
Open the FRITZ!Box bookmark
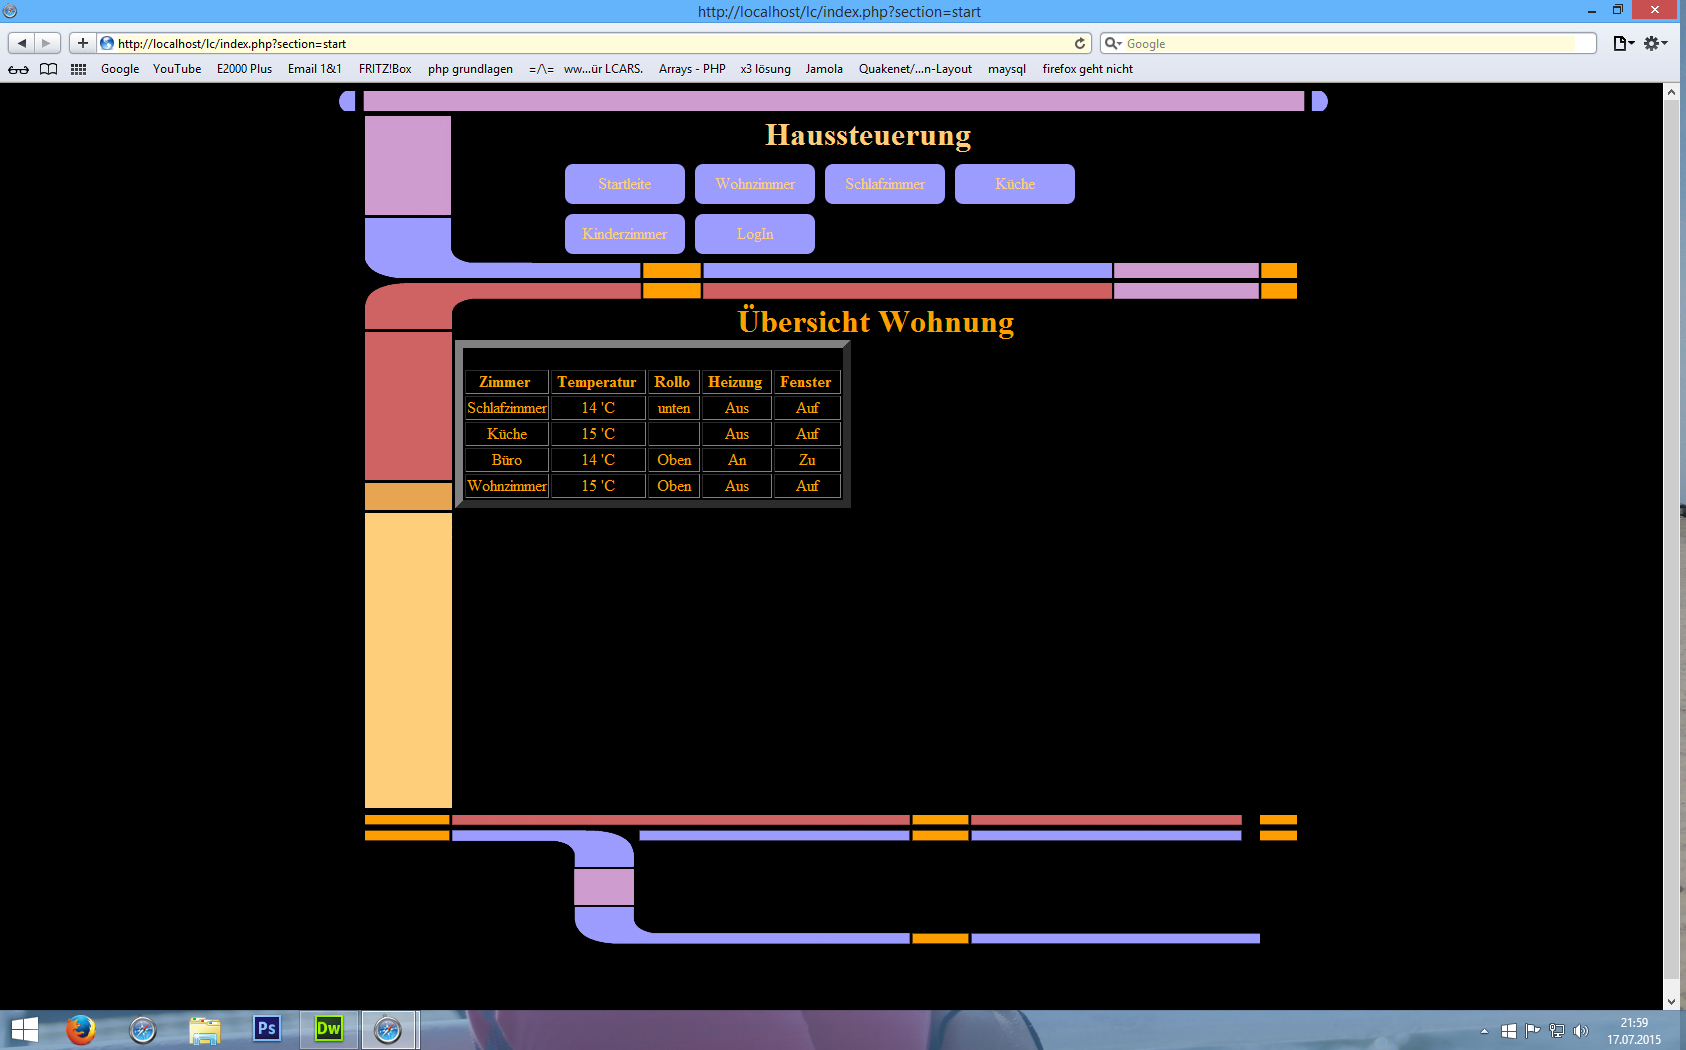385,69
